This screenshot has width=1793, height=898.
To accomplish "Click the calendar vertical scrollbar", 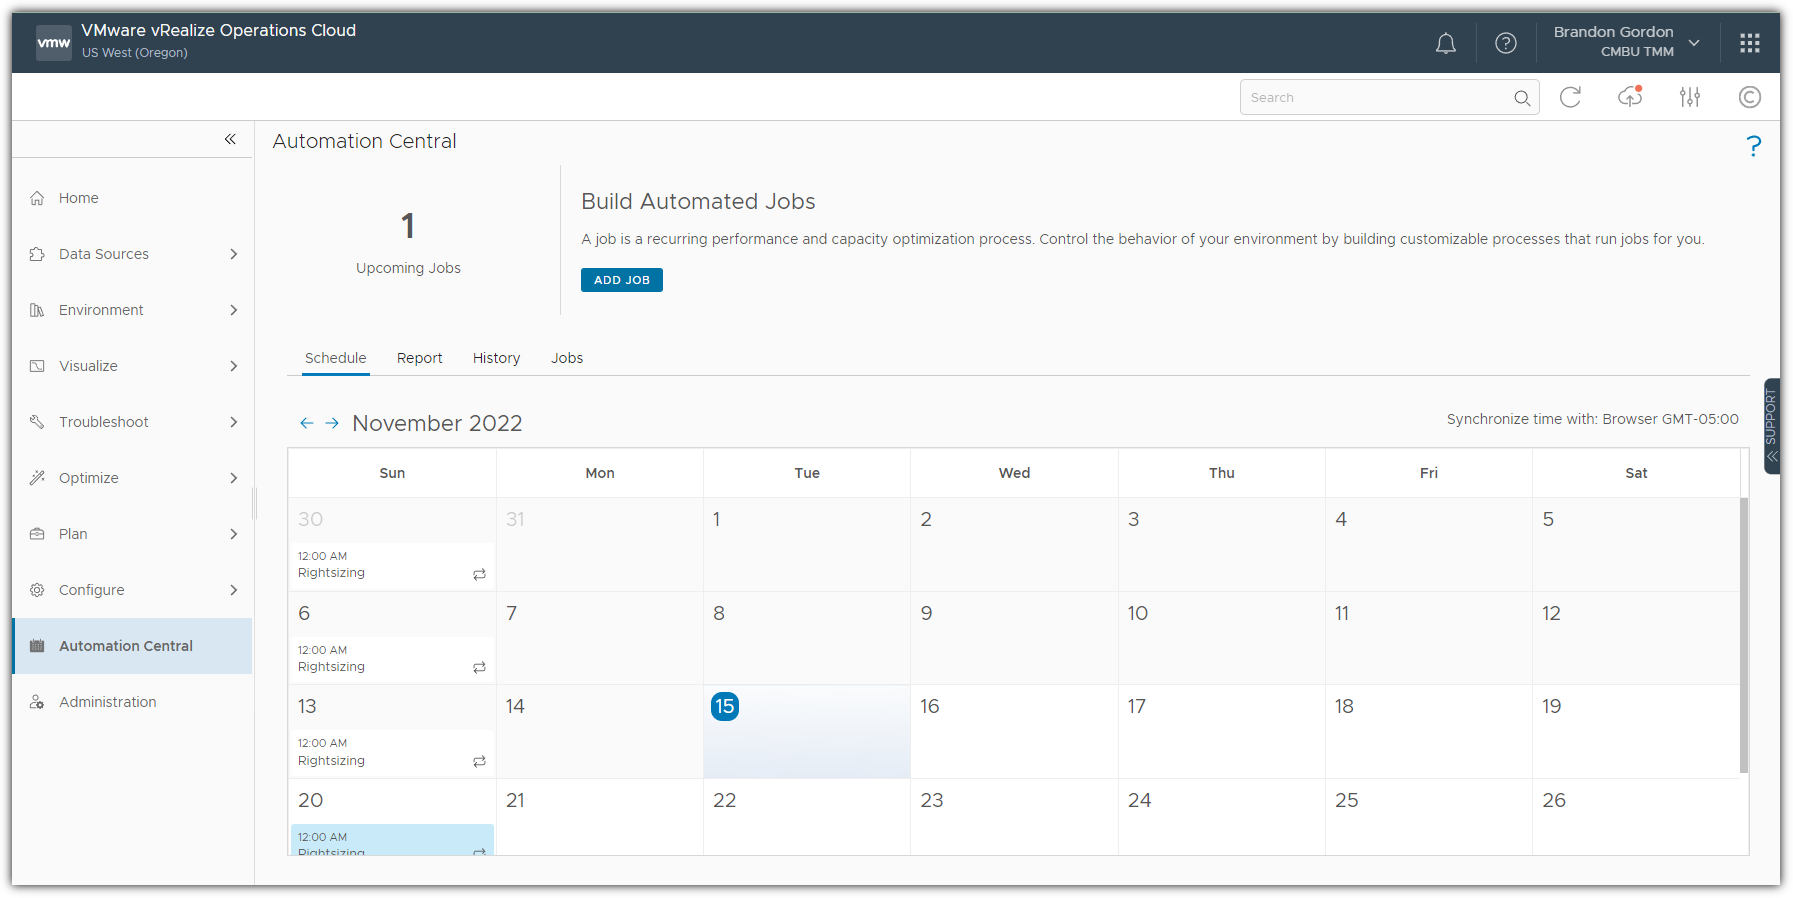I will (x=1743, y=635).
